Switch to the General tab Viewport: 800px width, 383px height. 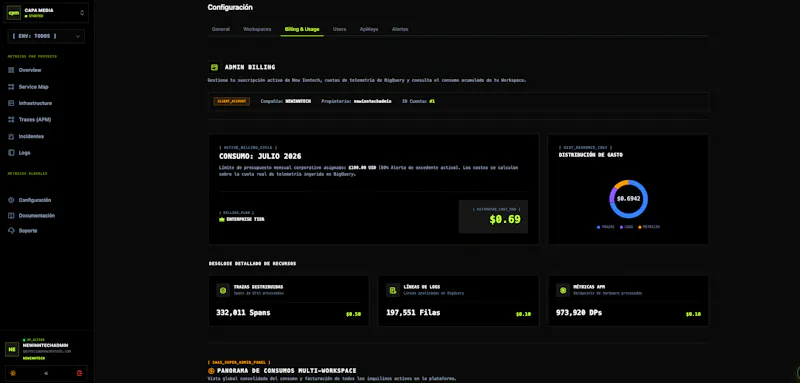click(220, 29)
